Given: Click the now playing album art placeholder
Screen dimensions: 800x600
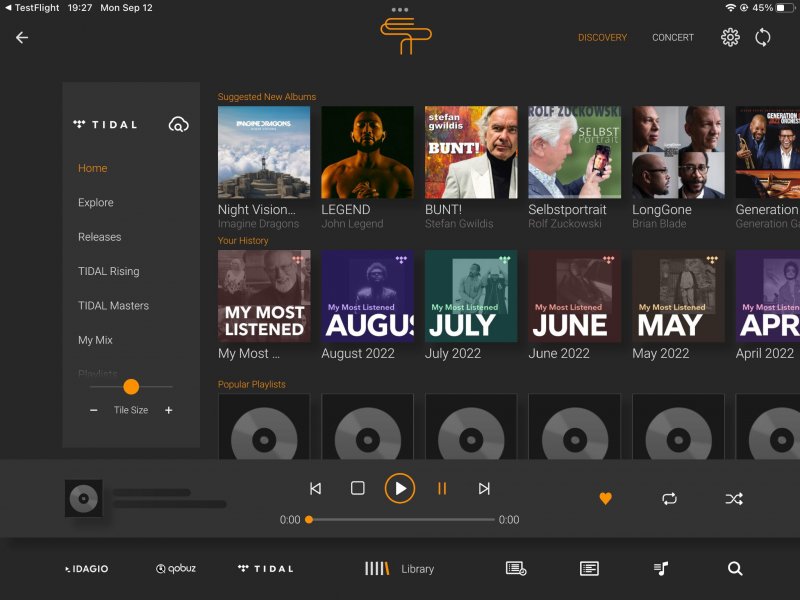Looking at the screenshot, I should coord(84,498).
